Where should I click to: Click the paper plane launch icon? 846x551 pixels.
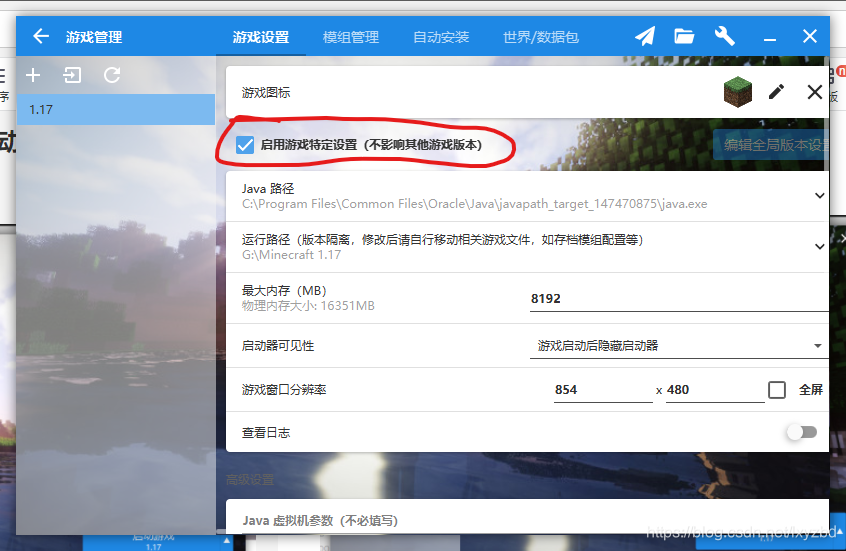645,36
